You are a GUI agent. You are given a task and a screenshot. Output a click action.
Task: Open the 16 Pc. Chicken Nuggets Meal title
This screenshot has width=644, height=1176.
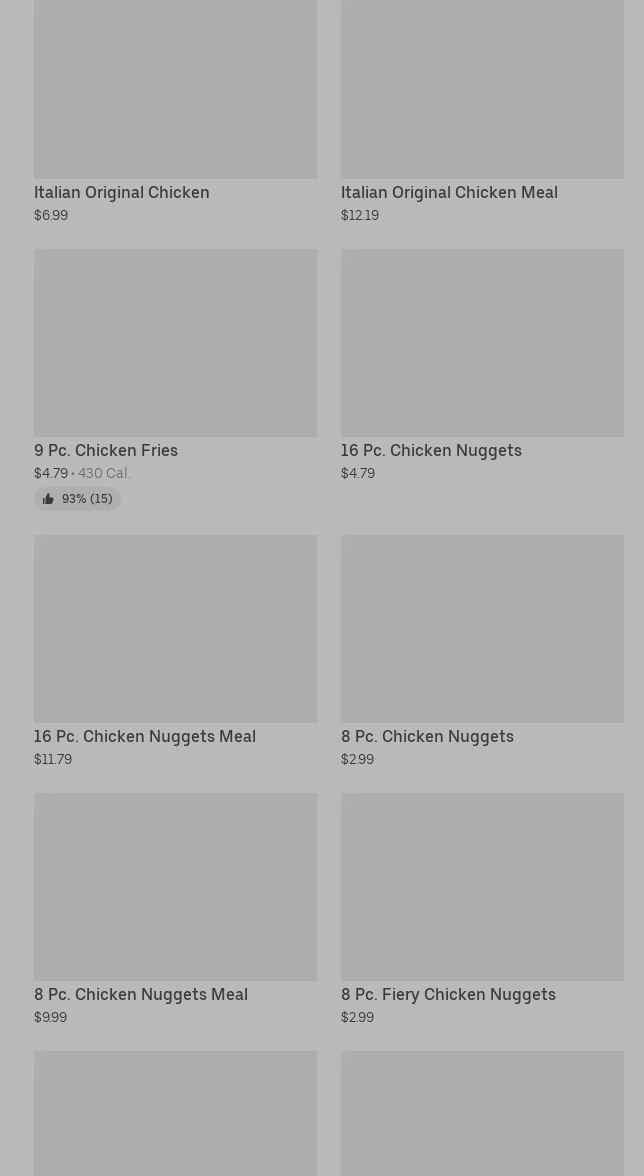(x=145, y=736)
